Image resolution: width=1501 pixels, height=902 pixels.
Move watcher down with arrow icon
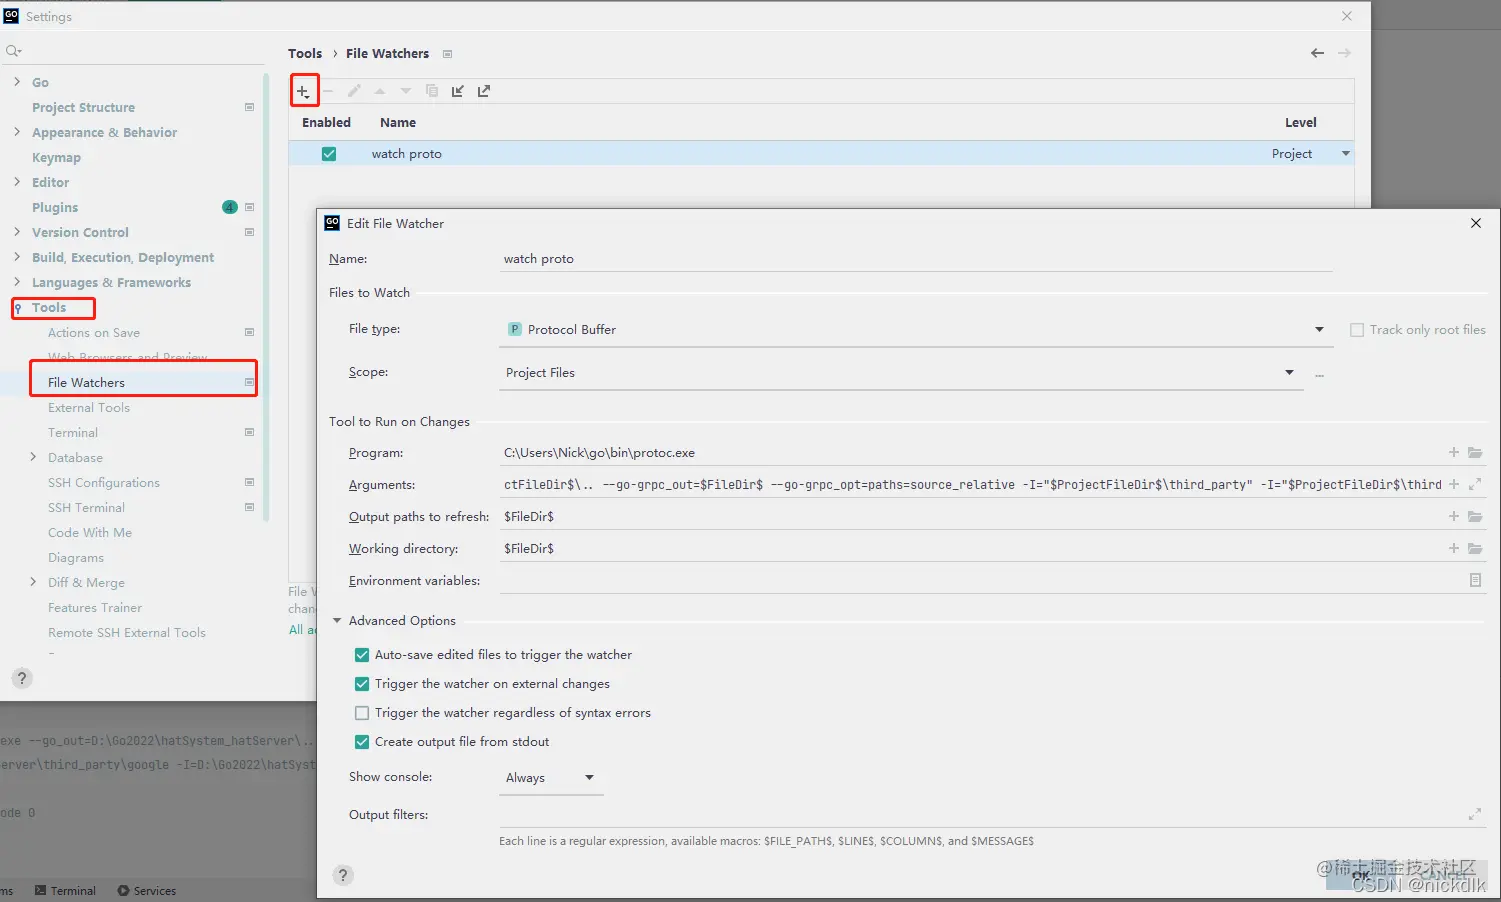click(x=406, y=91)
